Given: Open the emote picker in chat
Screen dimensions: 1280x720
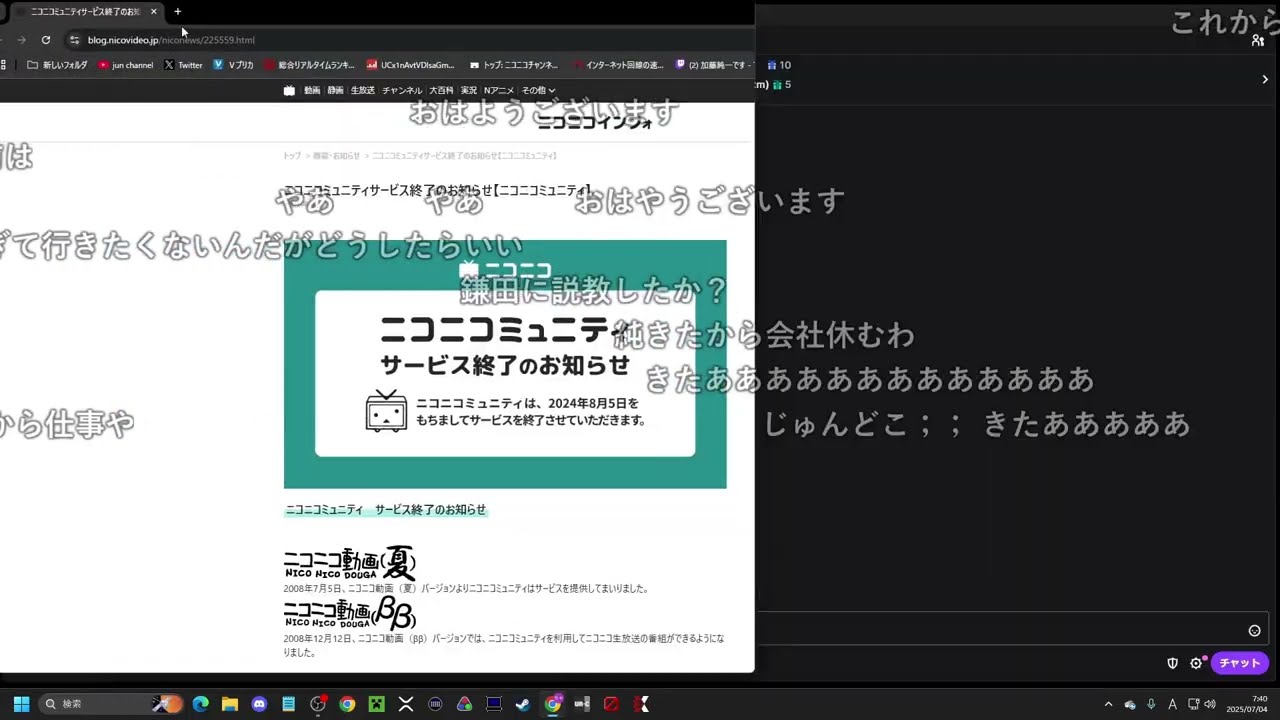Looking at the screenshot, I should coord(1254,630).
